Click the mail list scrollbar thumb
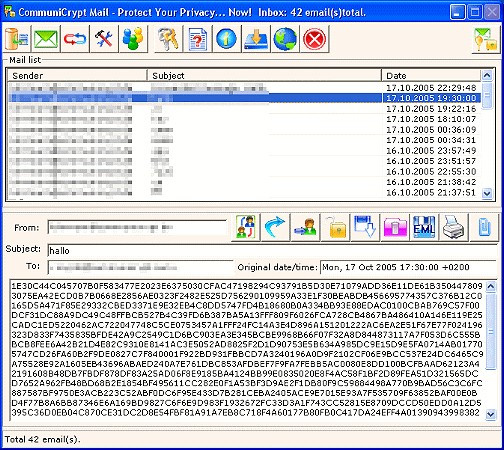The image size is (504, 450). coord(487,95)
